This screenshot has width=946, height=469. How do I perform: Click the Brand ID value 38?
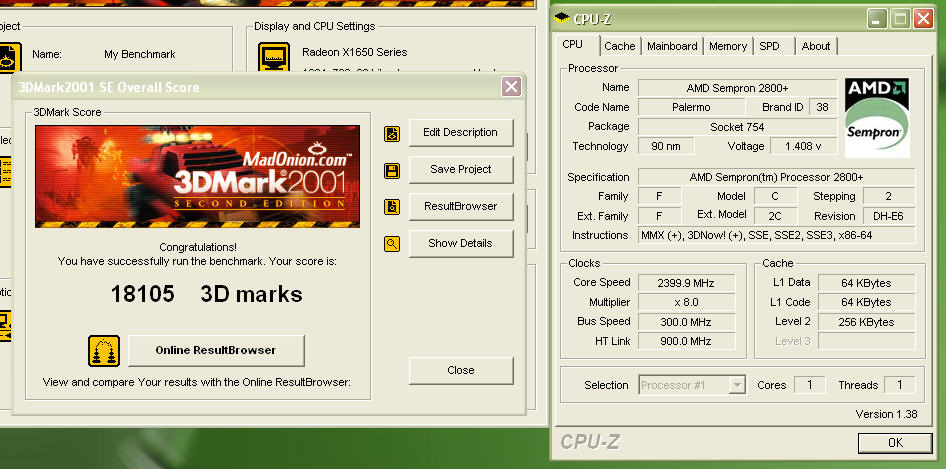point(823,107)
